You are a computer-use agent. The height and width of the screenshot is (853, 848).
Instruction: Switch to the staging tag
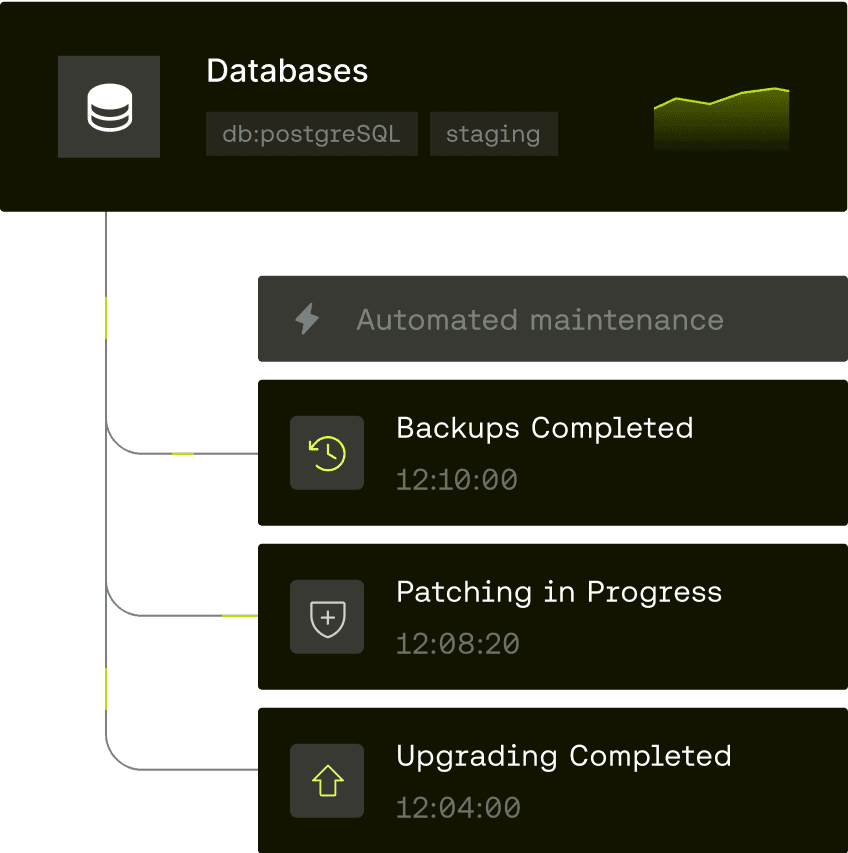493,133
